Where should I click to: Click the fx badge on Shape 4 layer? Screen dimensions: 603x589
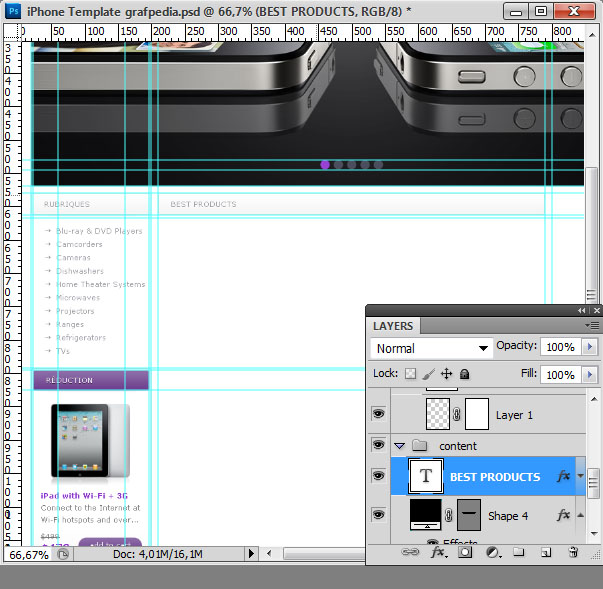pos(563,515)
